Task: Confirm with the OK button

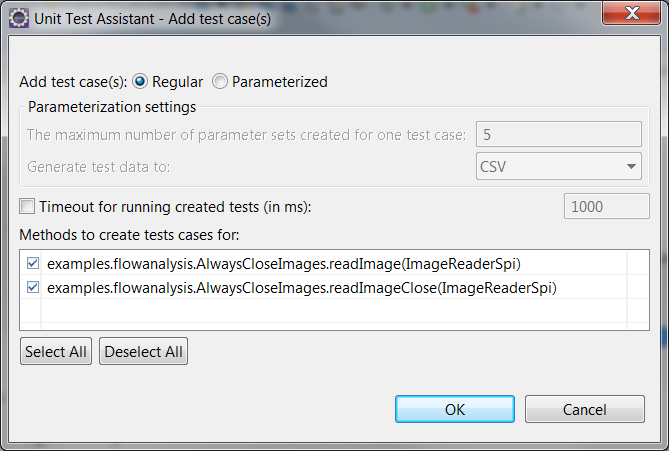Action: pos(455,409)
